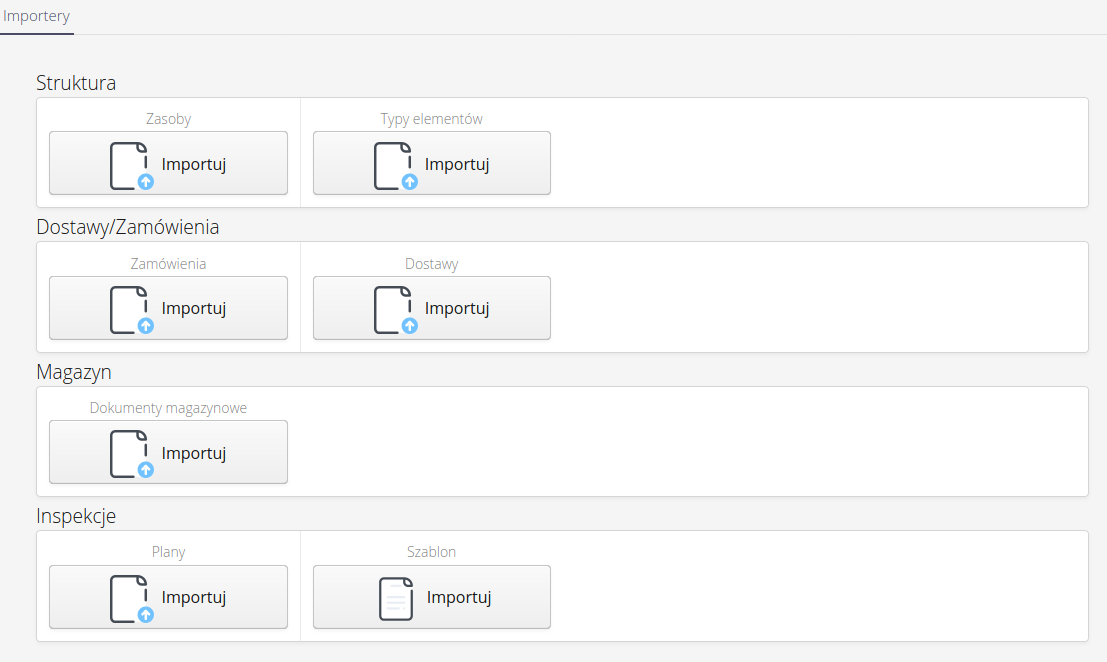The height and width of the screenshot is (662, 1107).
Task: Click the Inspekcje section heading
Action: 77,516
